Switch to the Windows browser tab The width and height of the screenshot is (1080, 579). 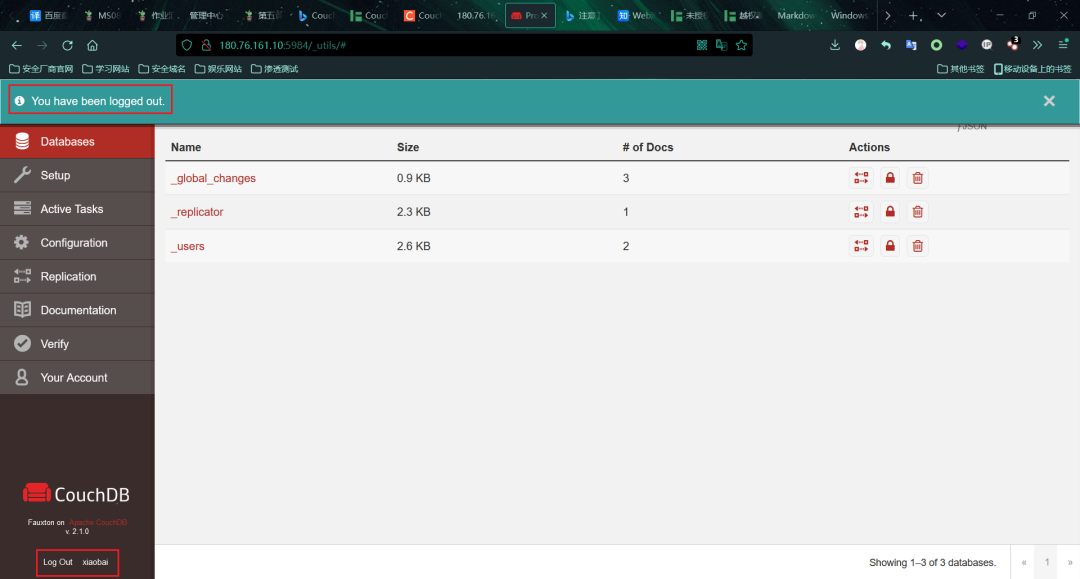pyautogui.click(x=849, y=15)
